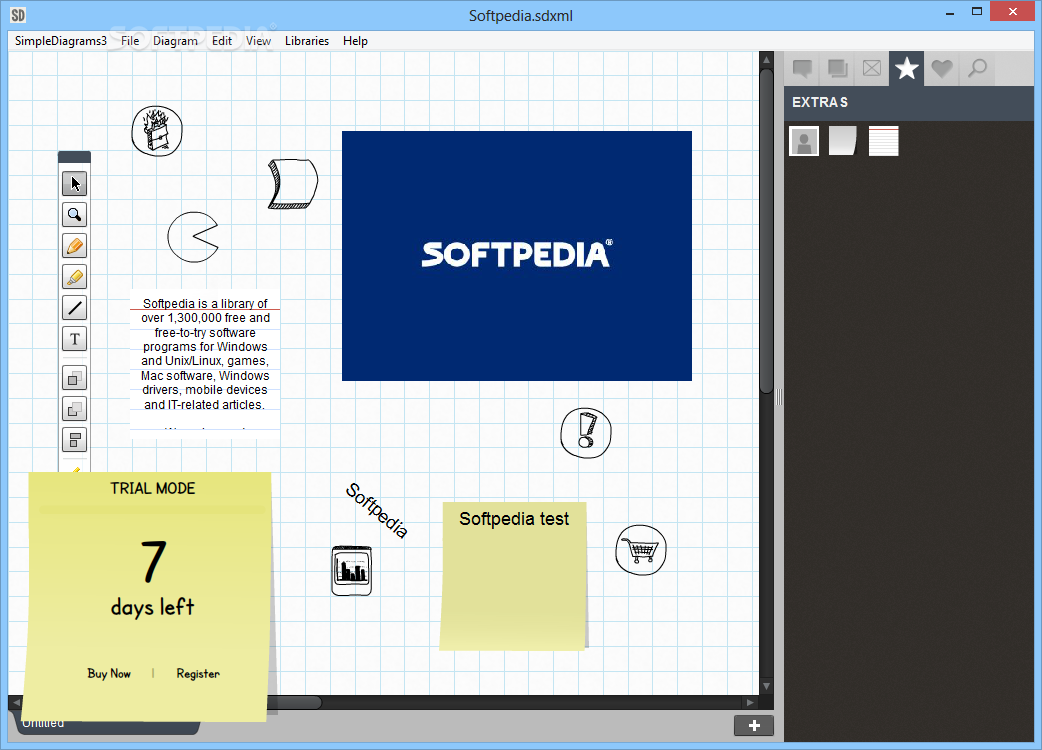Screen dimensions: 1042x750
Task: Select the 'Softpedia test' sticky note
Action: [514, 576]
